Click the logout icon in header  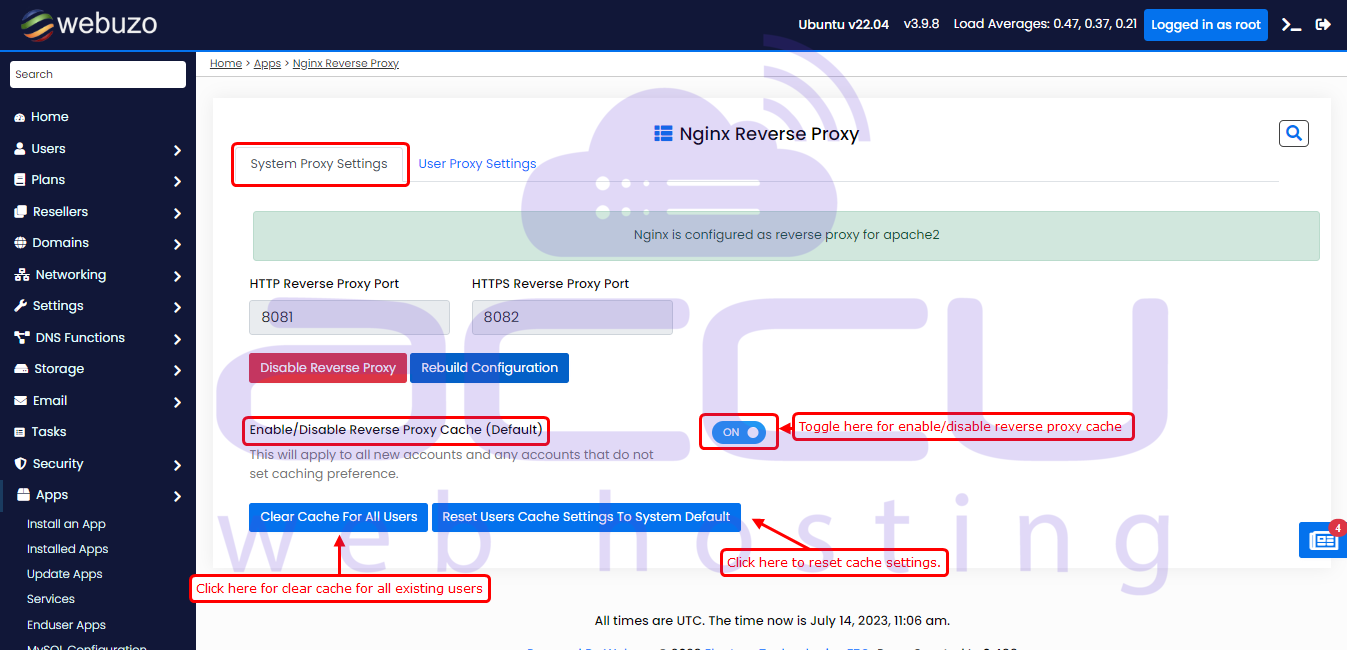[1323, 25]
